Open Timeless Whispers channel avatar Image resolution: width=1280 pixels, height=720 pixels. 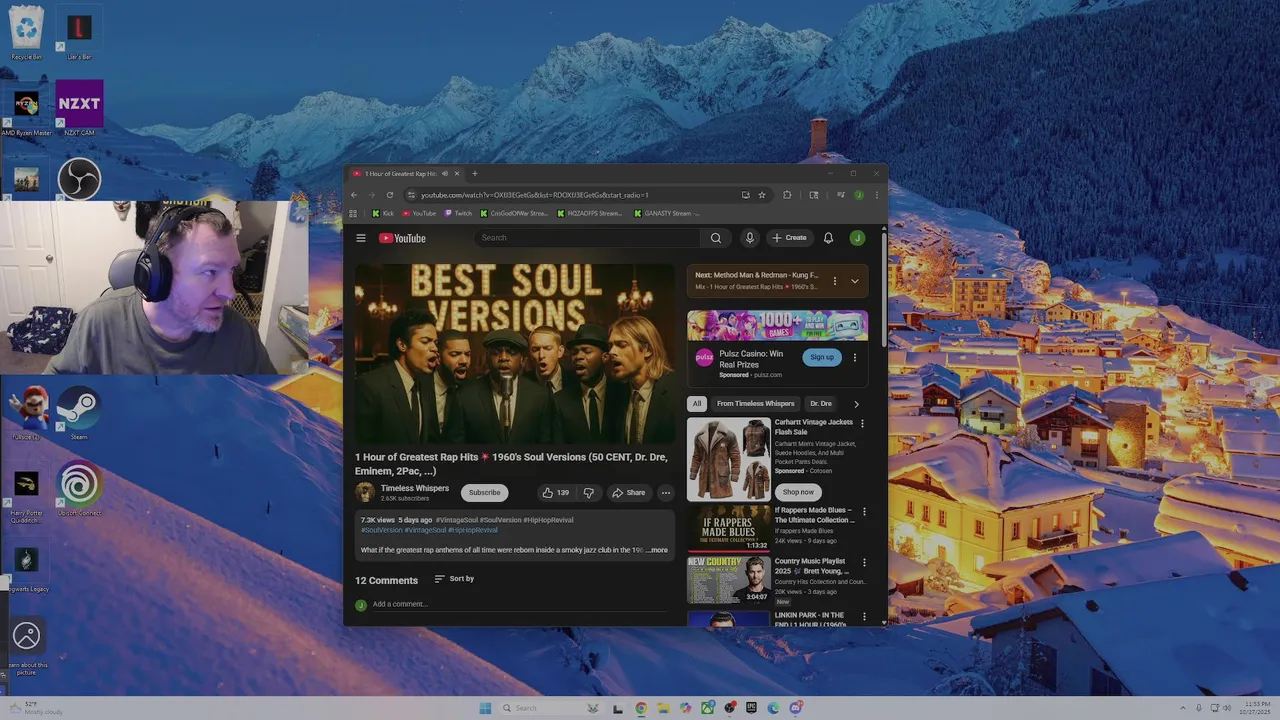click(365, 492)
